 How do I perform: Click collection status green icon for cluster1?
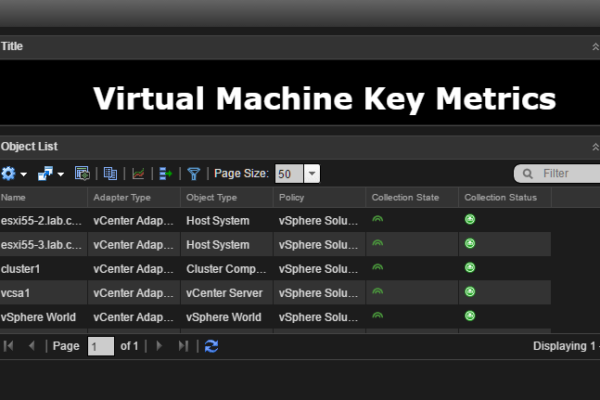pyautogui.click(x=470, y=268)
